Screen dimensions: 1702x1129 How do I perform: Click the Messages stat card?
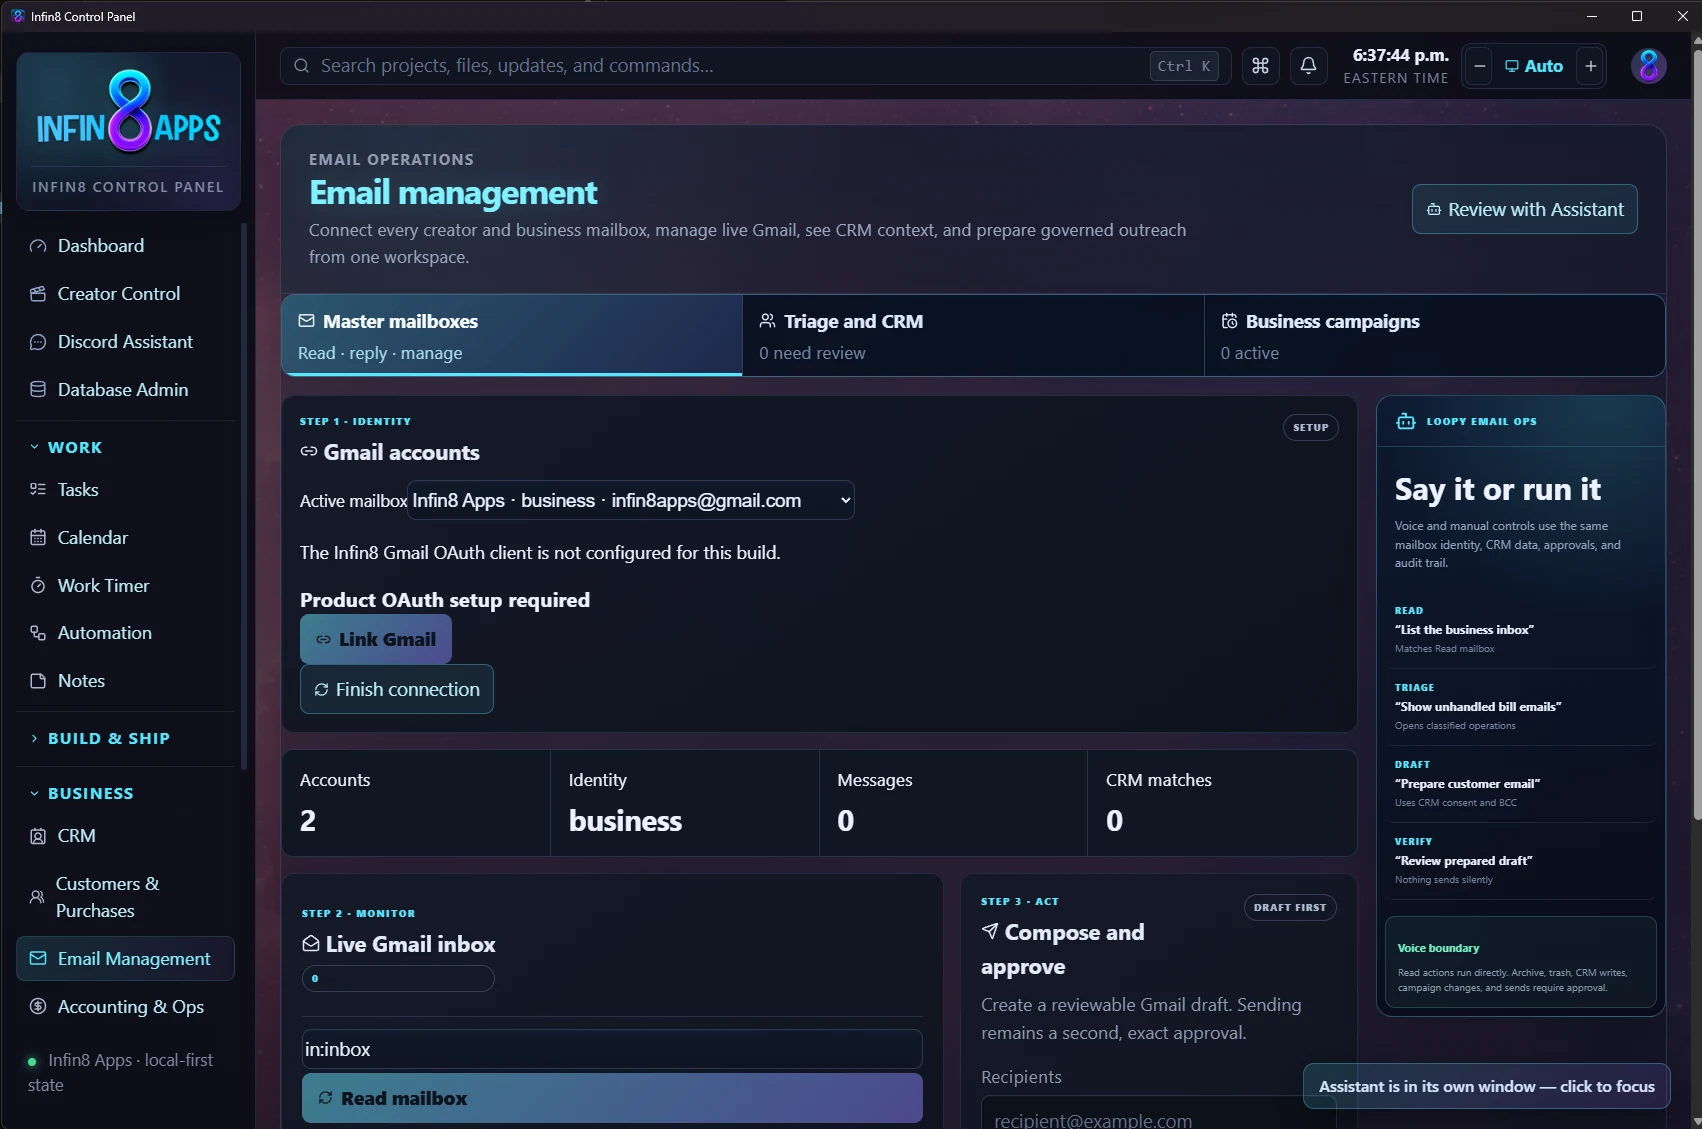(953, 803)
